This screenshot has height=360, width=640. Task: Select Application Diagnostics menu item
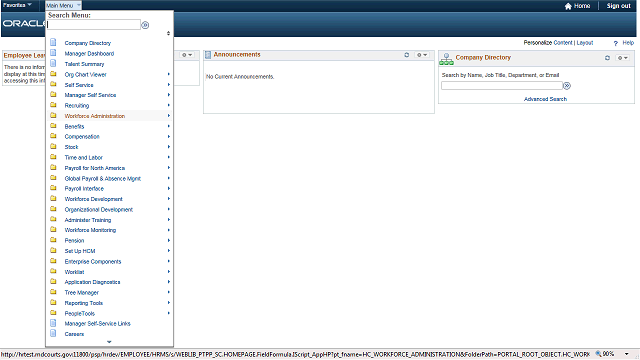pyautogui.click(x=92, y=282)
